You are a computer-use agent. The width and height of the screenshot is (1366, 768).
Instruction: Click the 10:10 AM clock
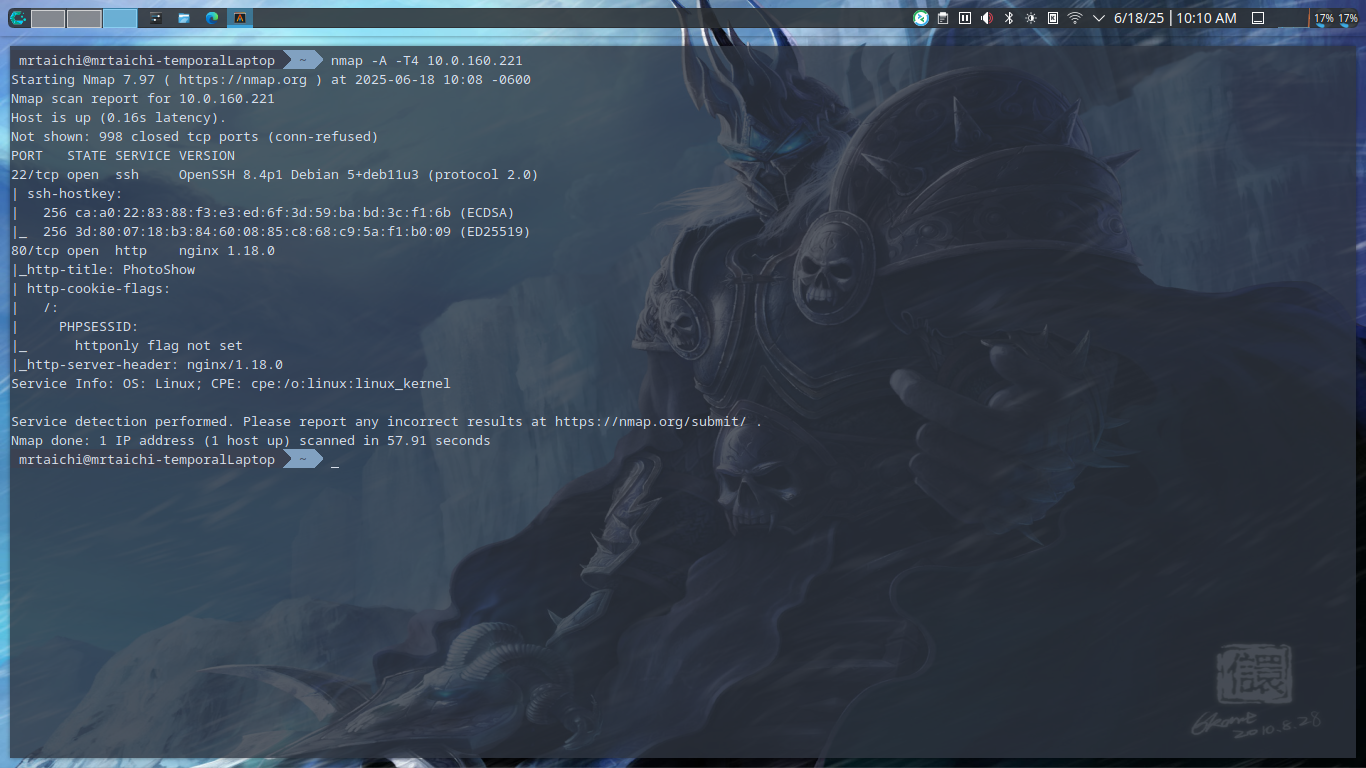(x=1206, y=18)
